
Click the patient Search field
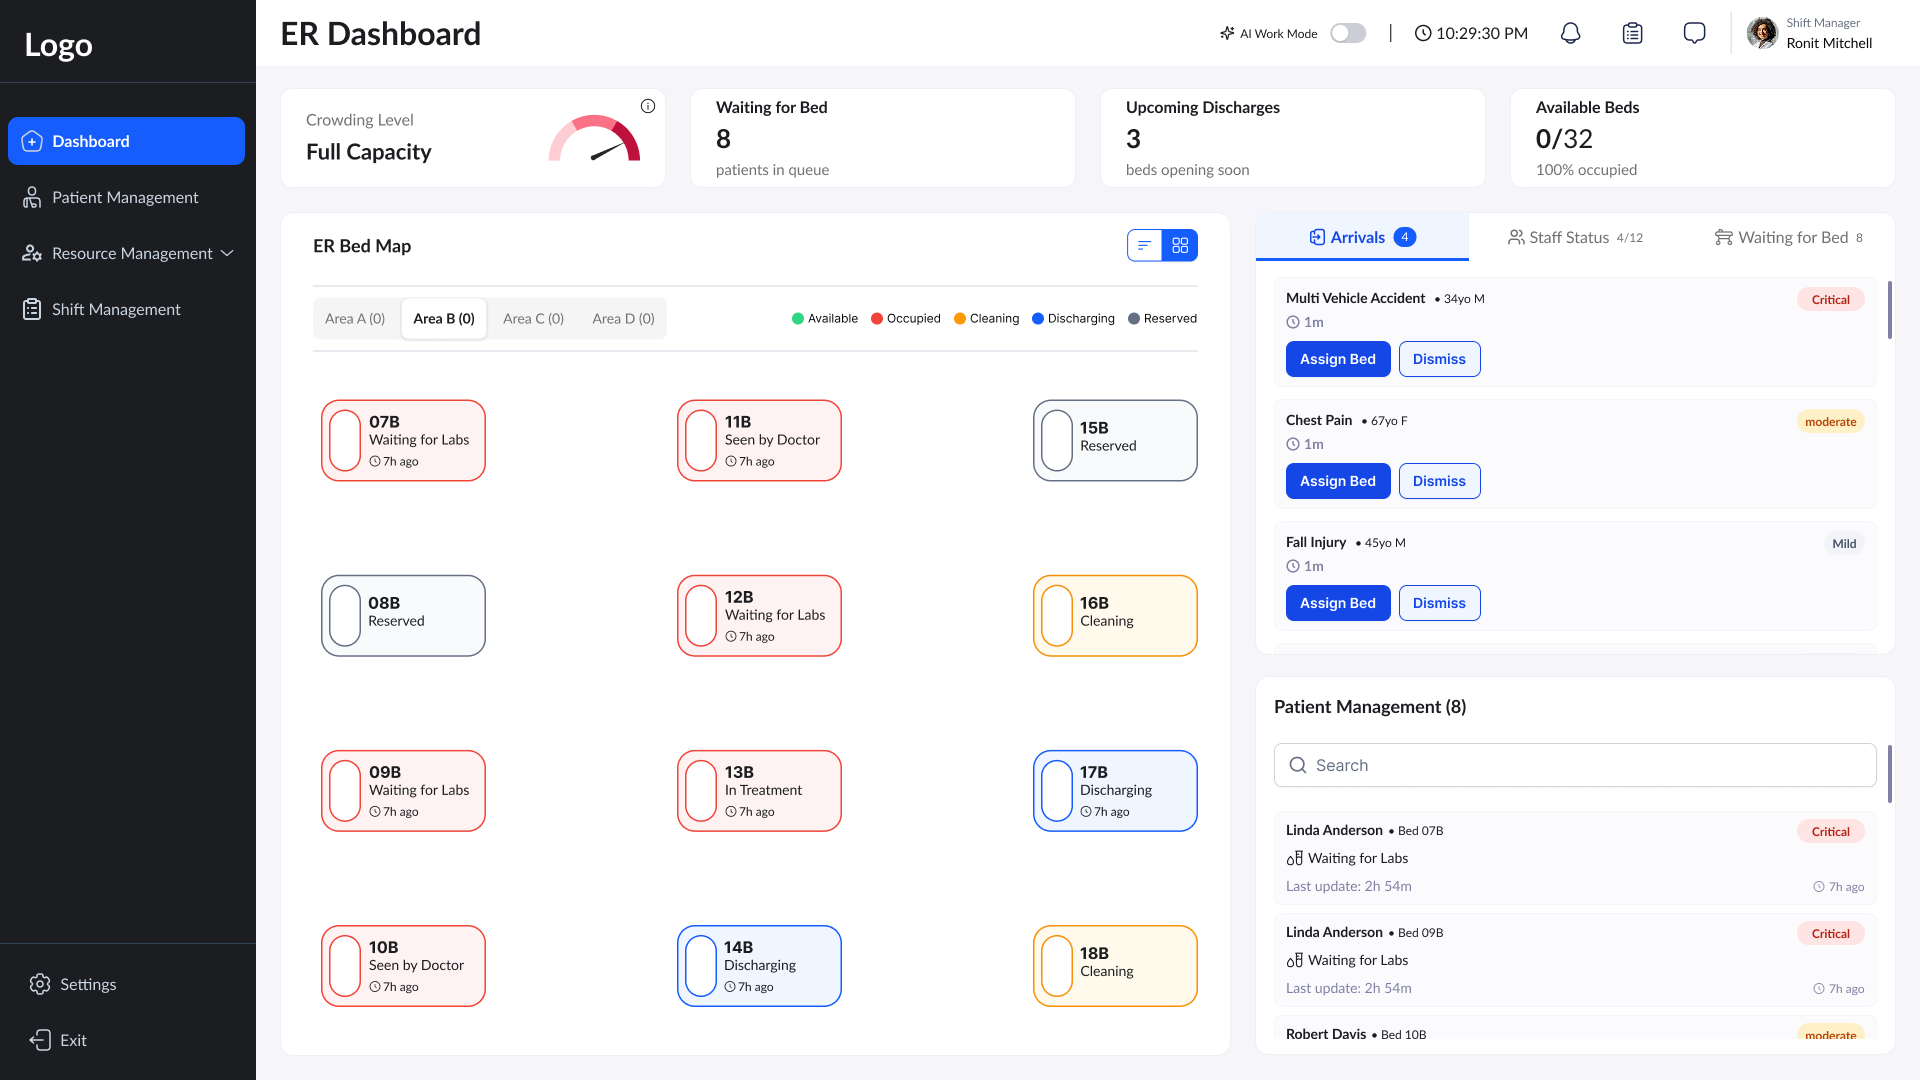[x=1575, y=765]
